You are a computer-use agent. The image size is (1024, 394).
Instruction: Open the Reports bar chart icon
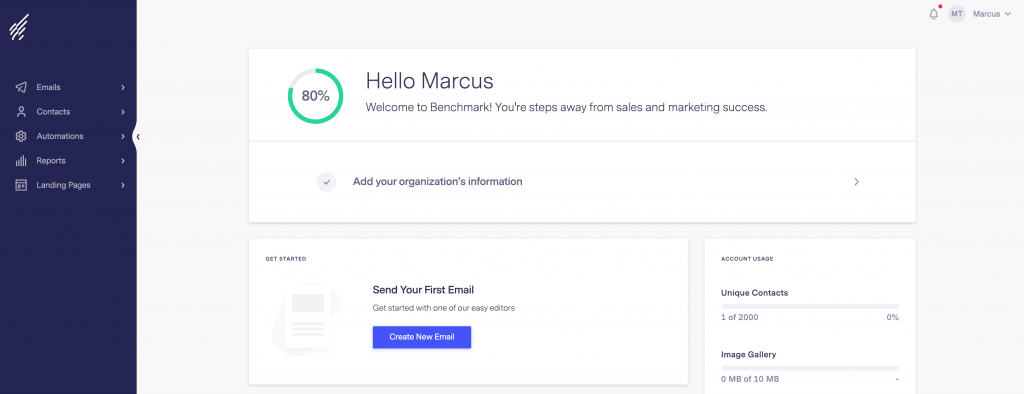[x=21, y=161]
